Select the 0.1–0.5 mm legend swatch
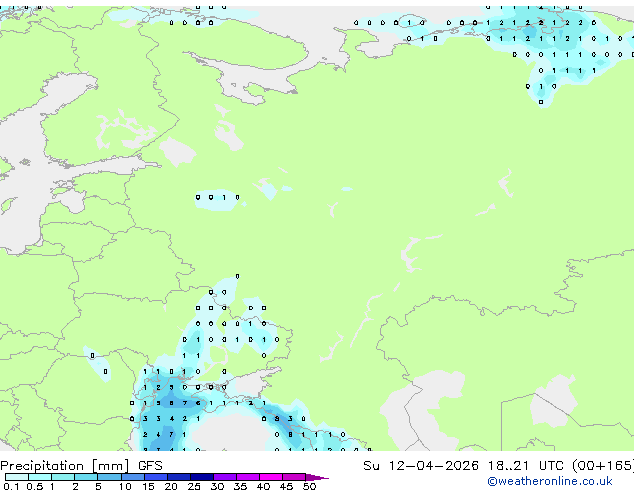Viewport: 634px width, 490px height. (x=17, y=477)
